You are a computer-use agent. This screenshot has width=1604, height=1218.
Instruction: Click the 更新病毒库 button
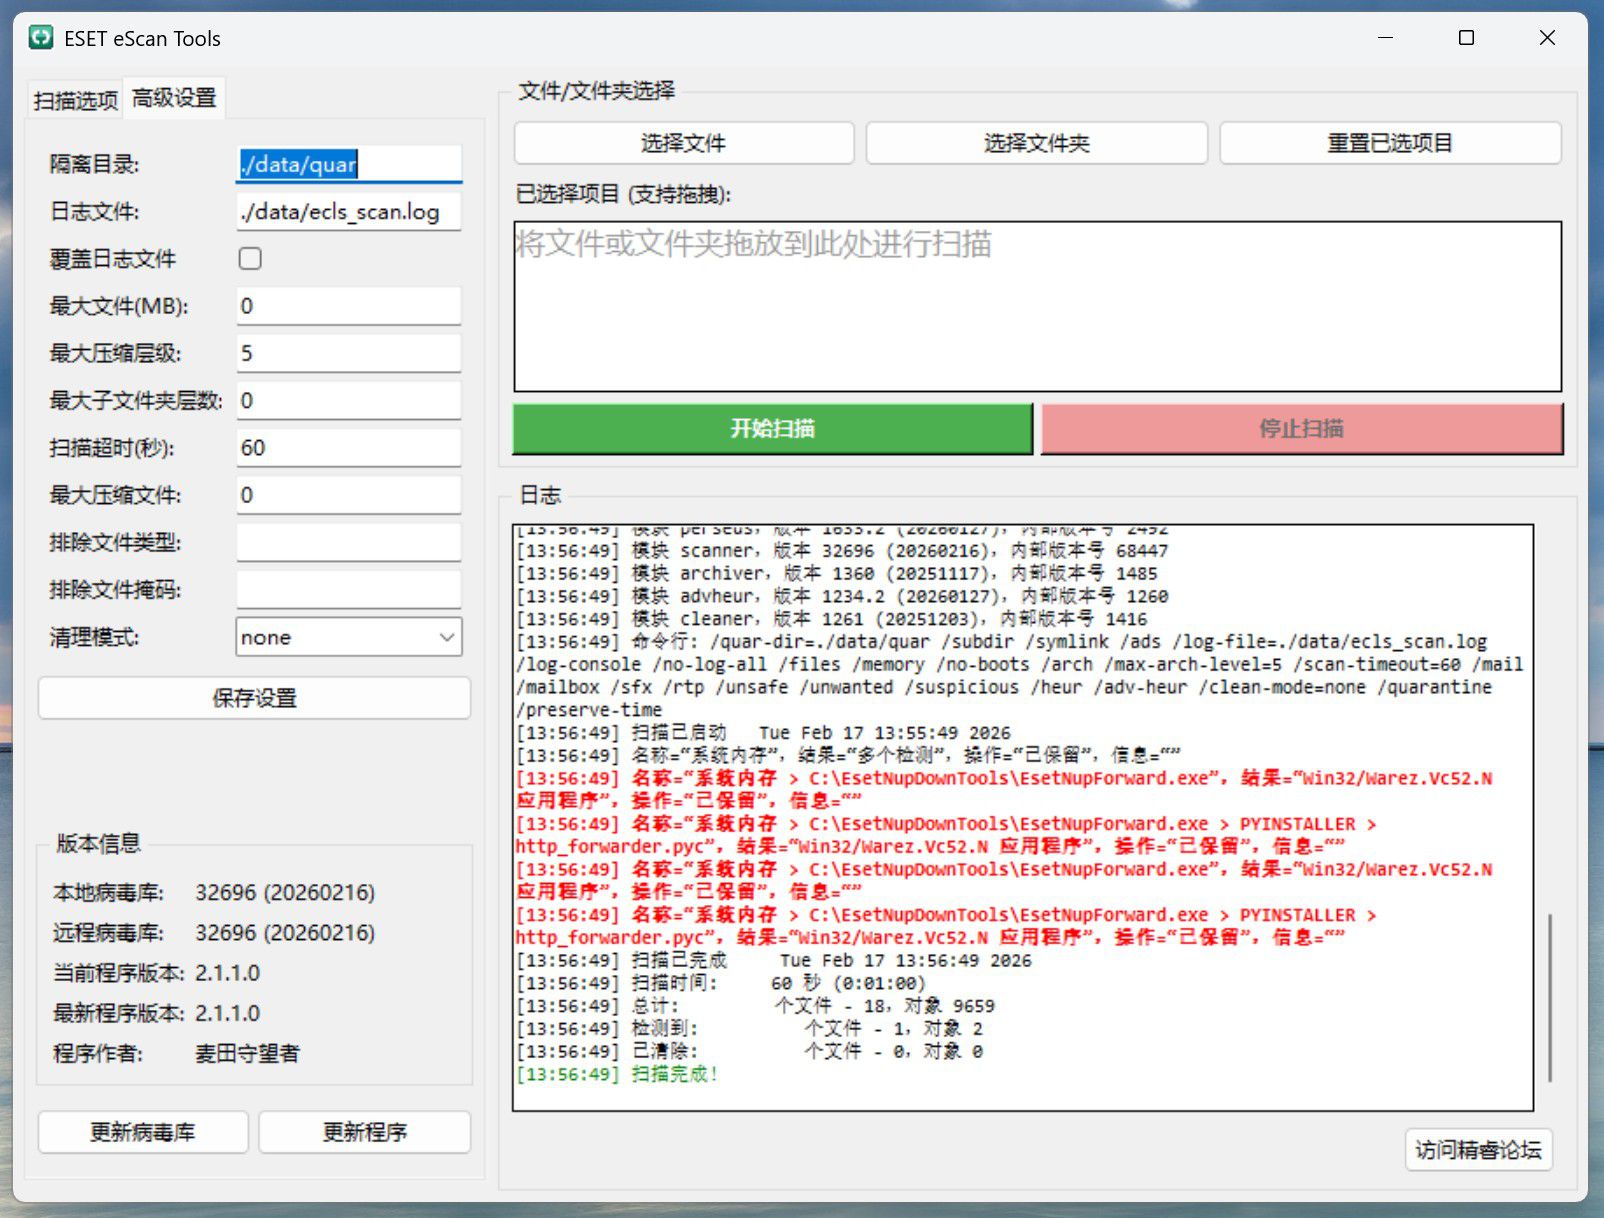click(143, 1132)
